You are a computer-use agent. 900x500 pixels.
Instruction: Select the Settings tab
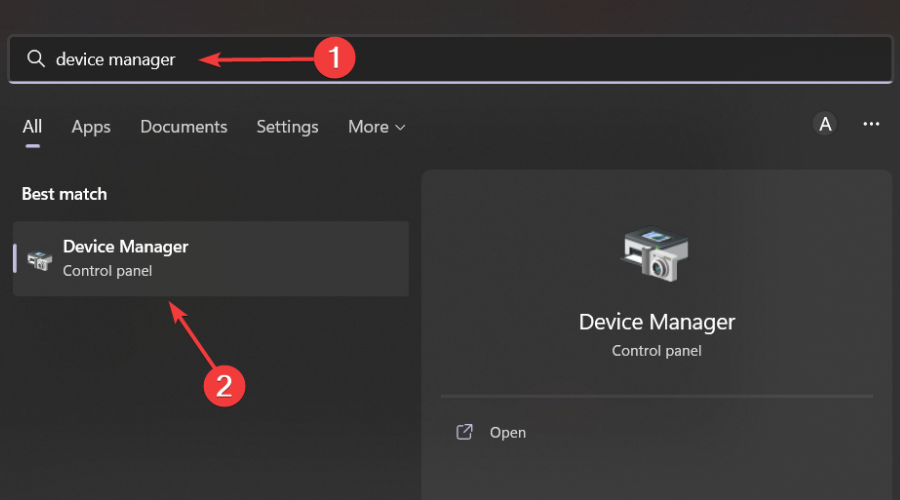pyautogui.click(x=287, y=127)
